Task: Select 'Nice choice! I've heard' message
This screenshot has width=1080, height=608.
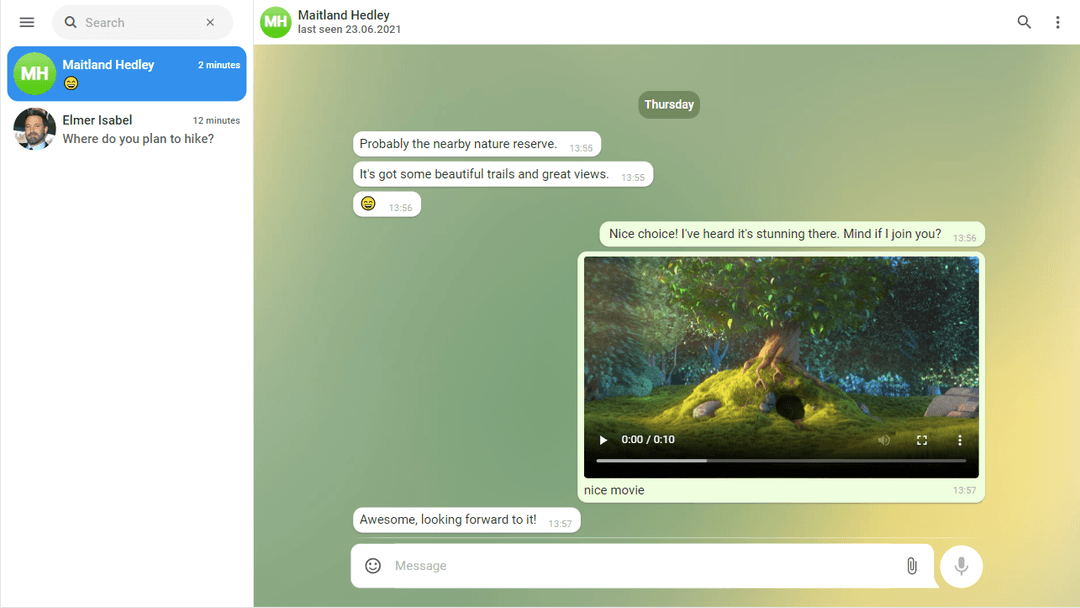Action: click(792, 234)
